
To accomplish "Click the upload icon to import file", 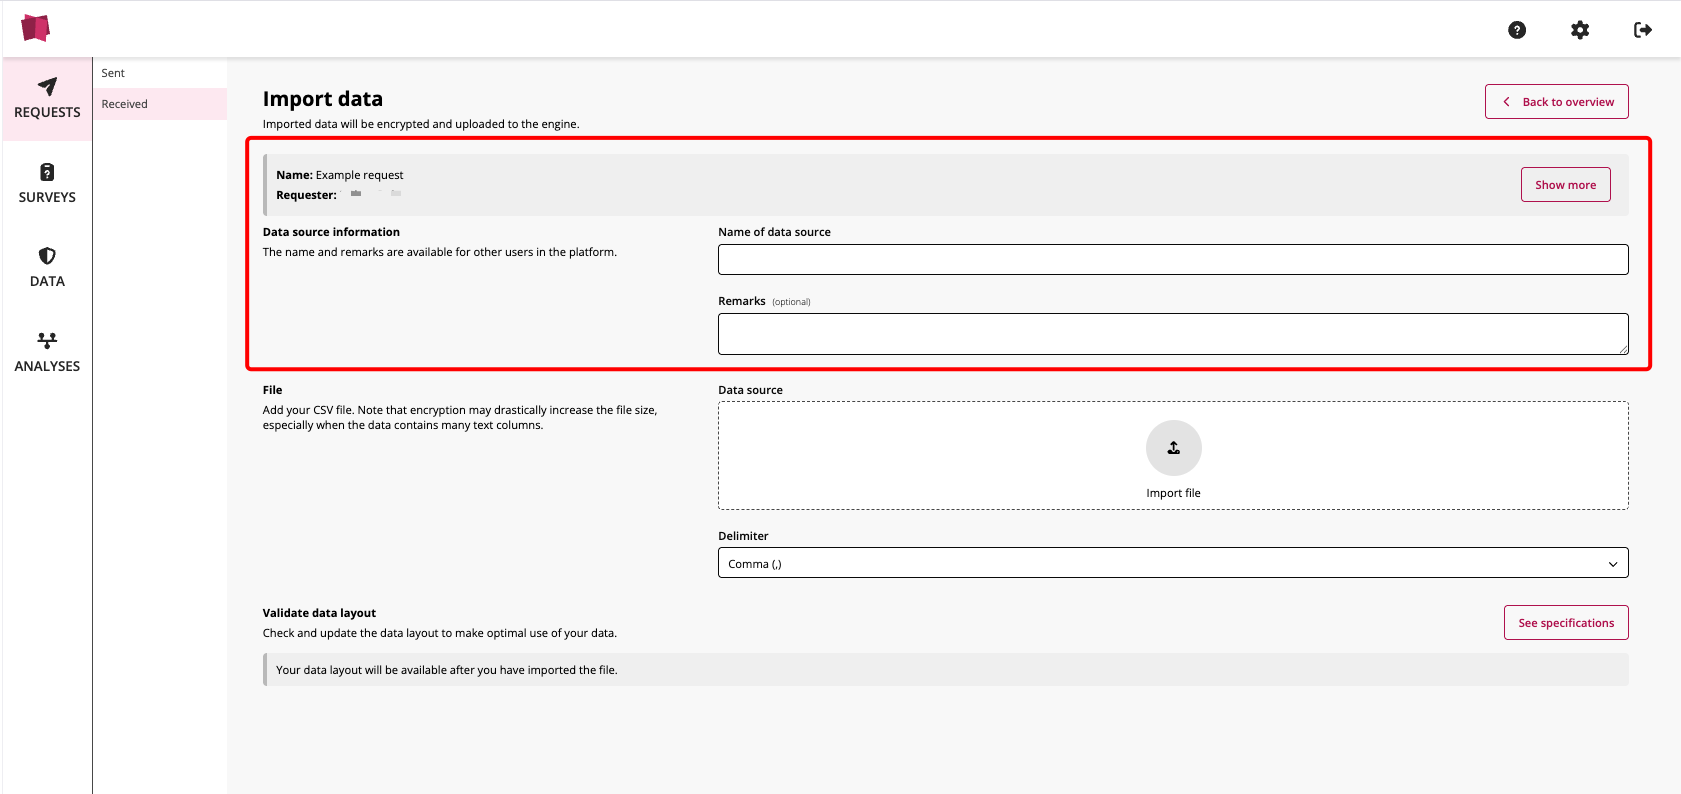I will tap(1173, 448).
